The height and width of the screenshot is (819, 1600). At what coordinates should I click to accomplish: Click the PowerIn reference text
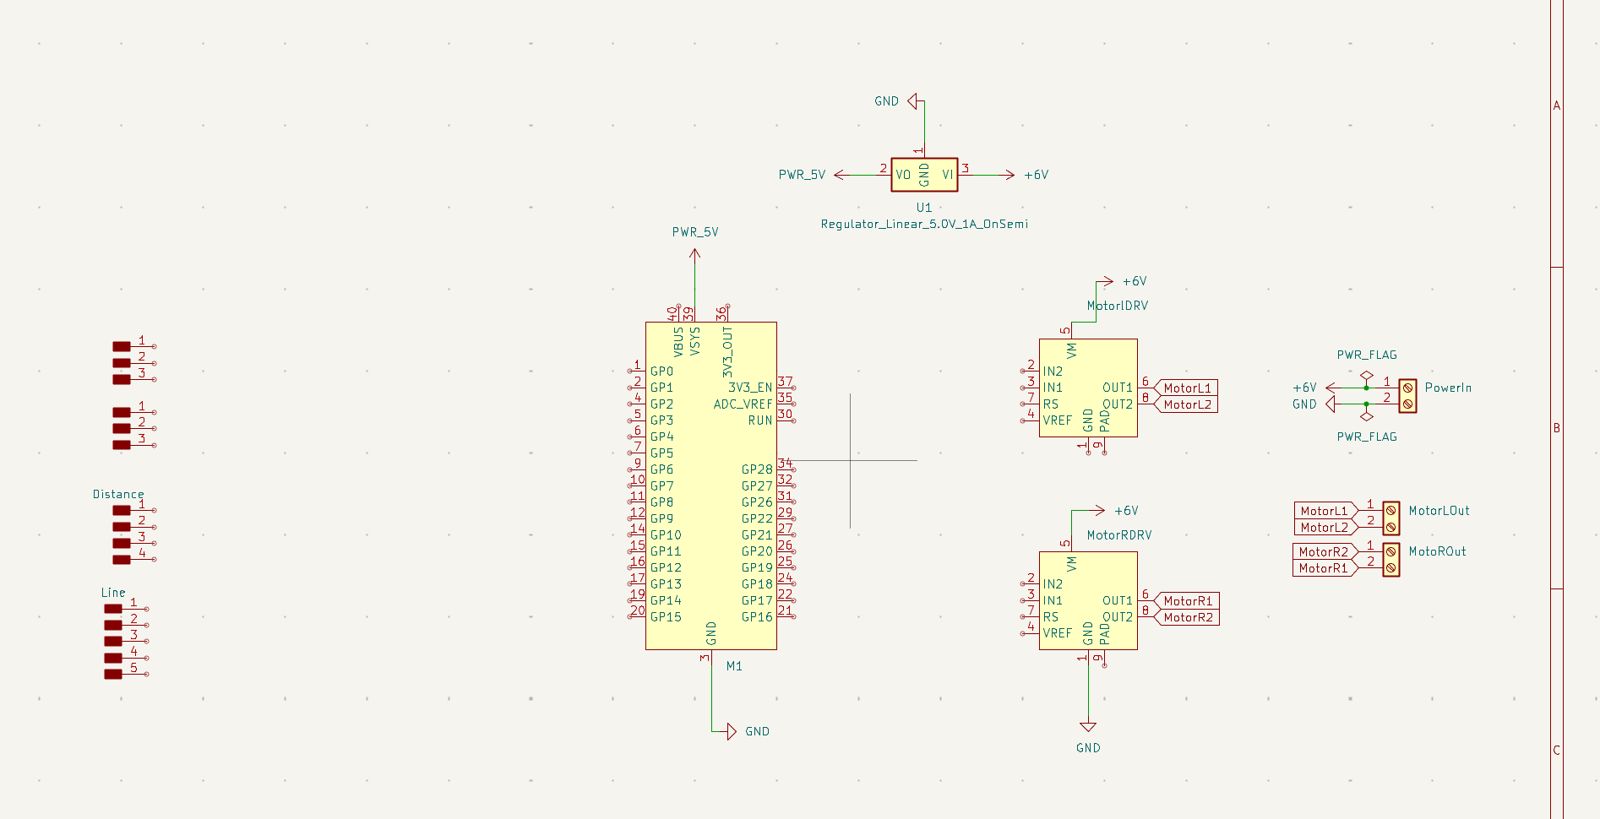coord(1448,388)
